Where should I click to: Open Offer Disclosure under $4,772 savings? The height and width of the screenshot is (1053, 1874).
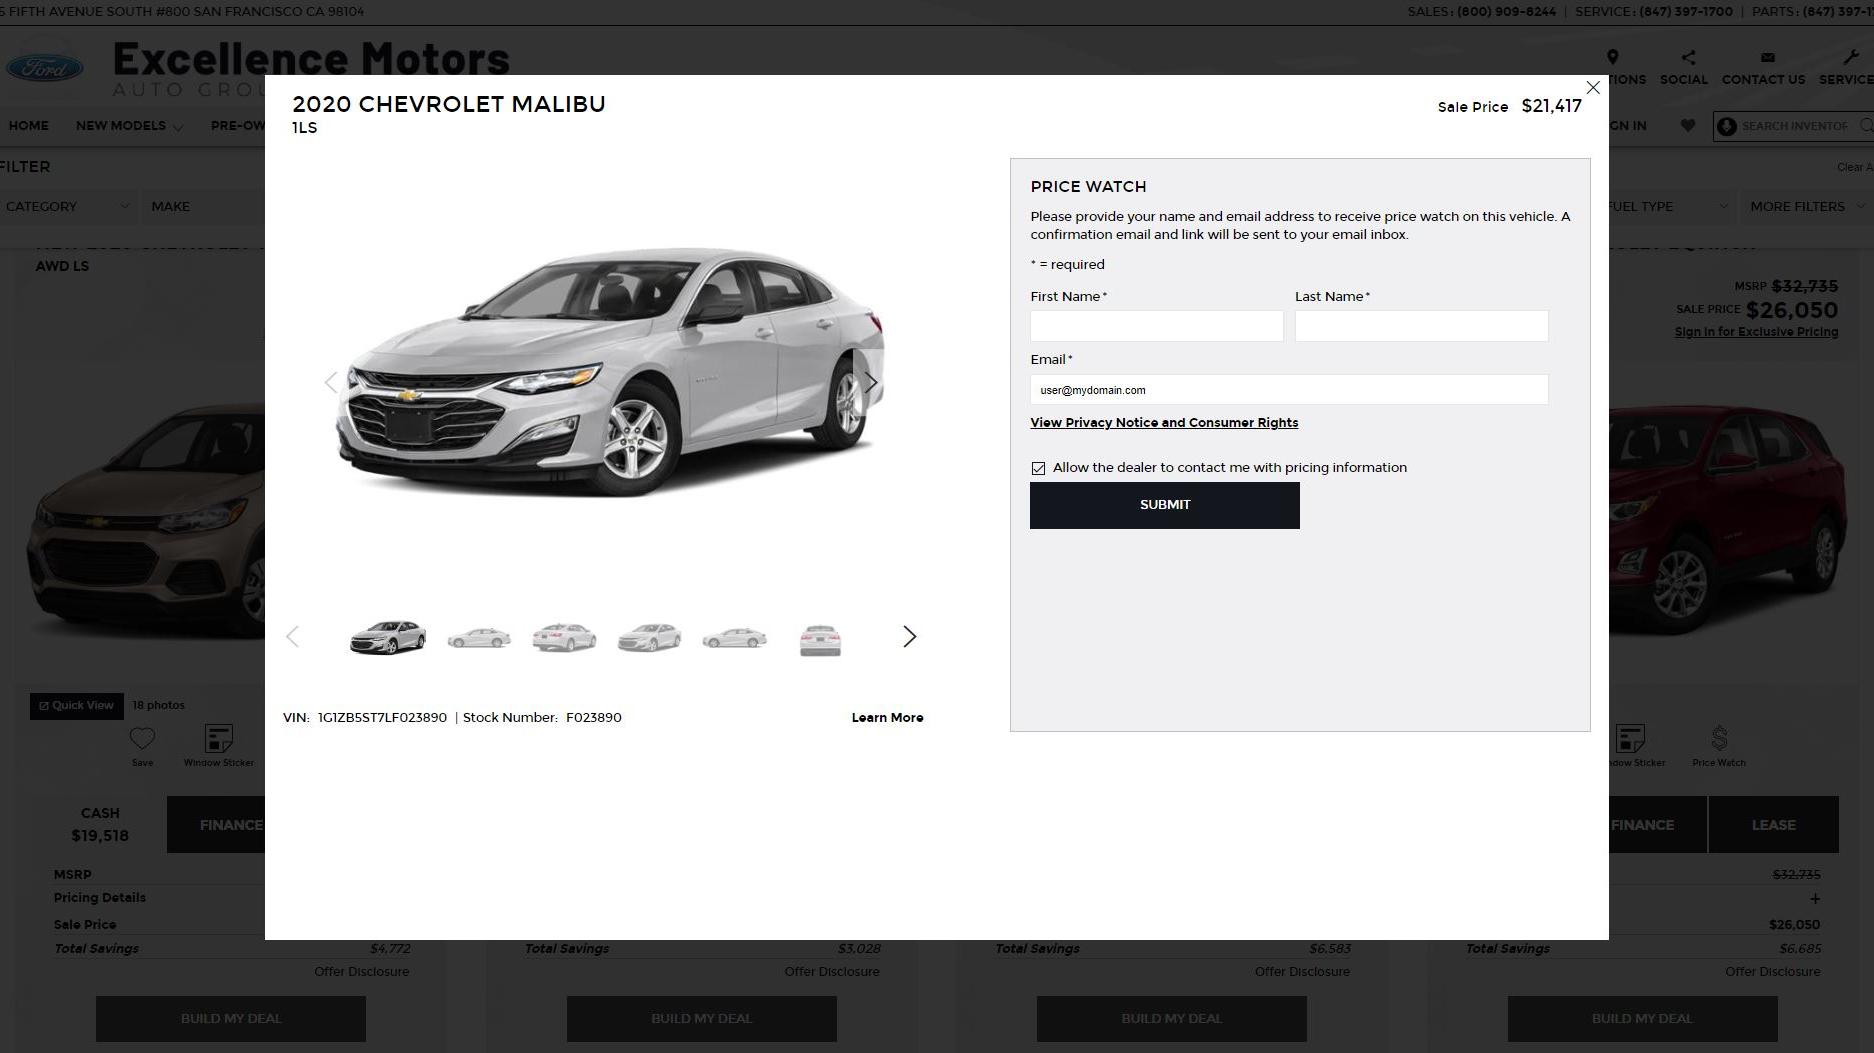(361, 972)
